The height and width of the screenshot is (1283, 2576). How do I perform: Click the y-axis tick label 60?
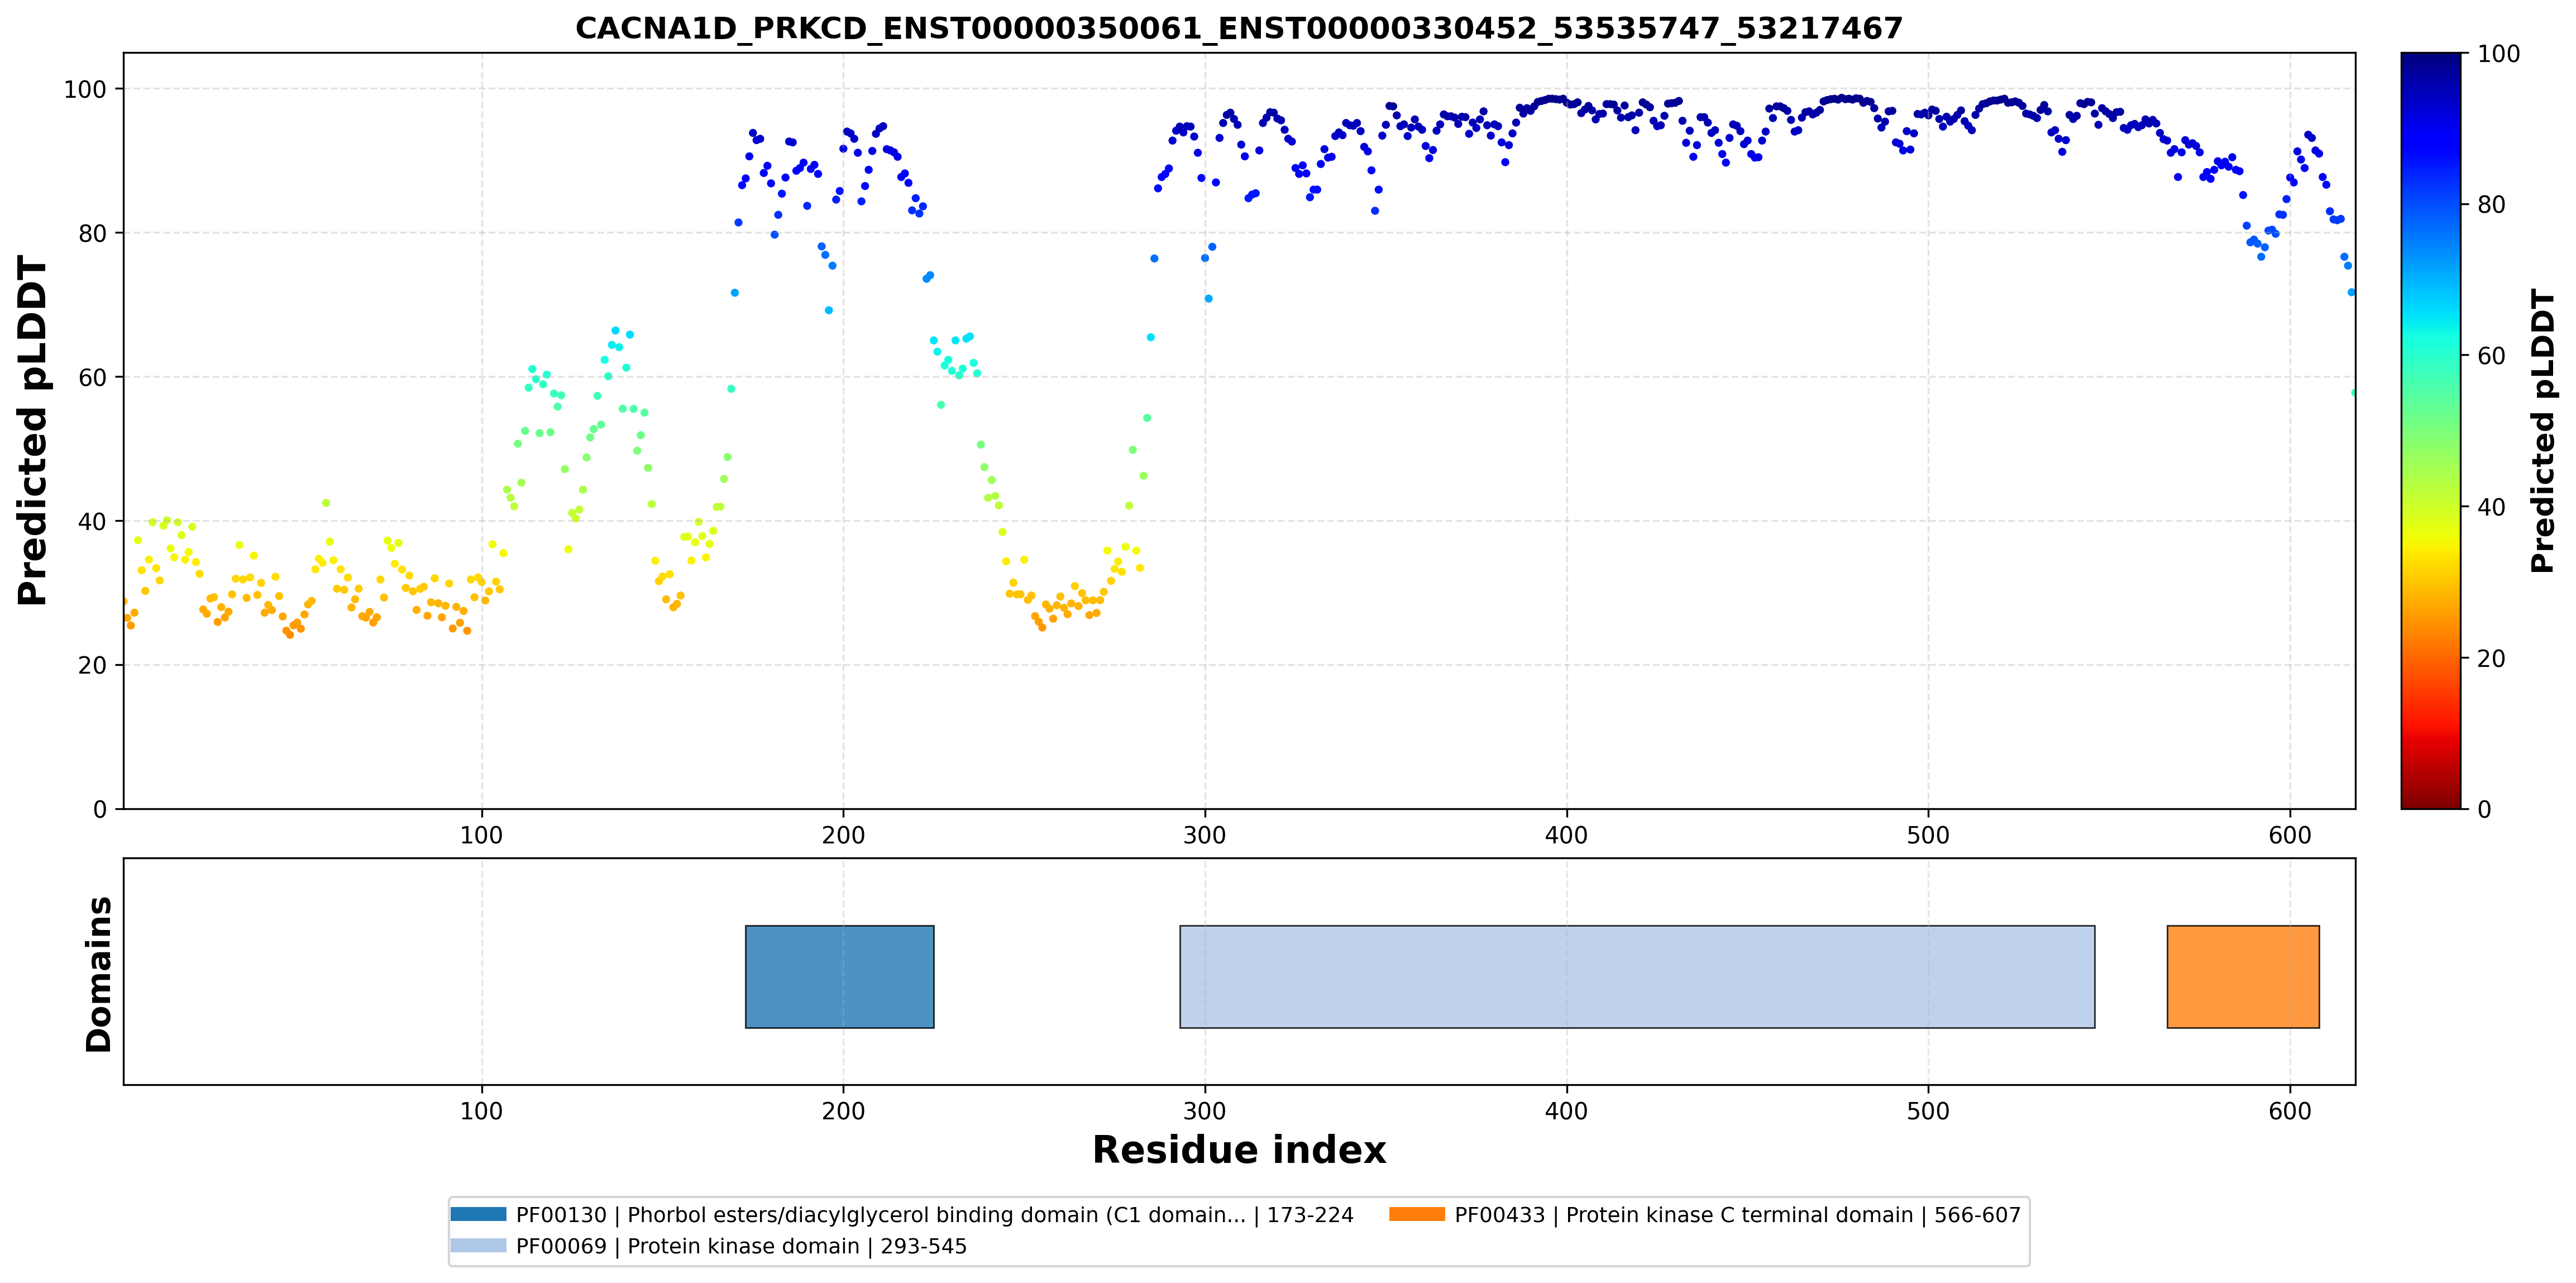(92, 377)
